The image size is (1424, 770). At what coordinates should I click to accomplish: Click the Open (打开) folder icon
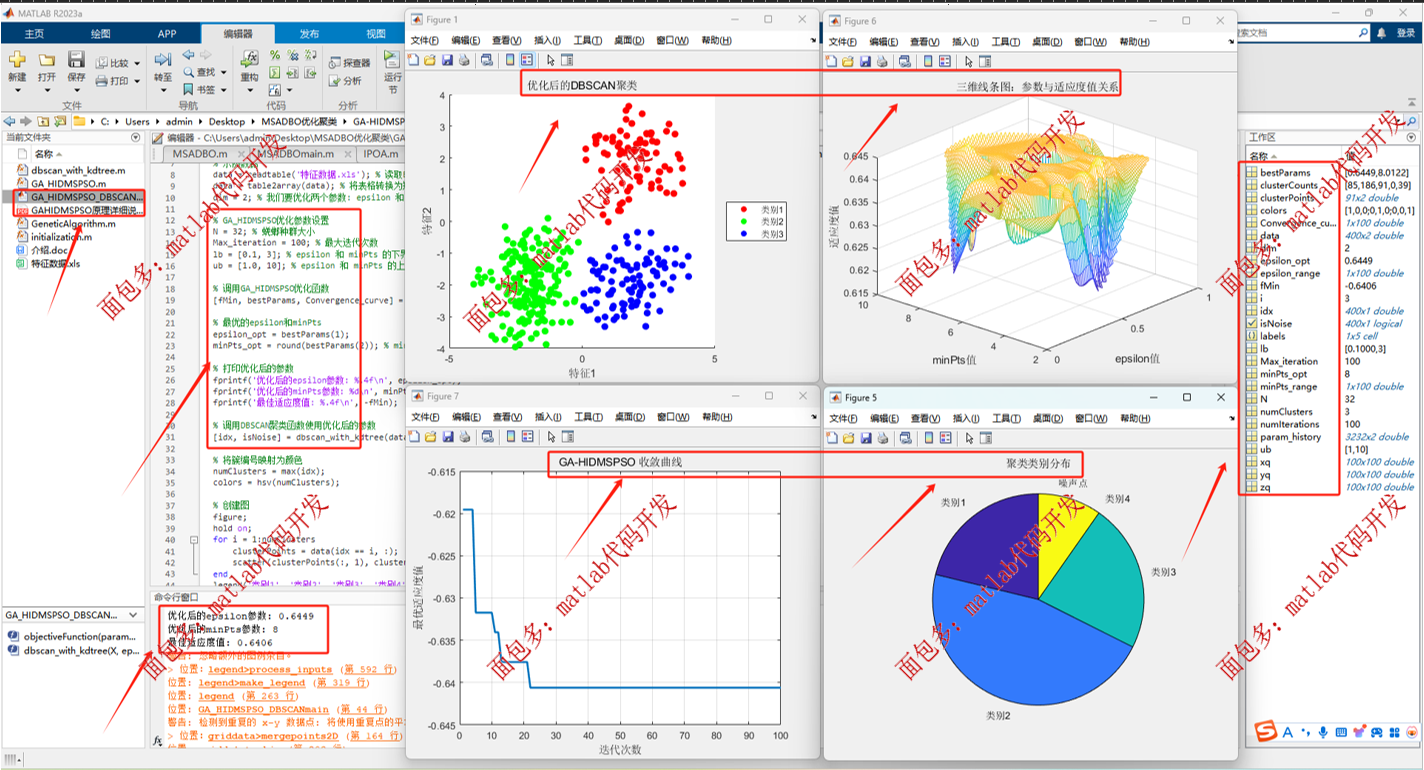pyautogui.click(x=47, y=60)
